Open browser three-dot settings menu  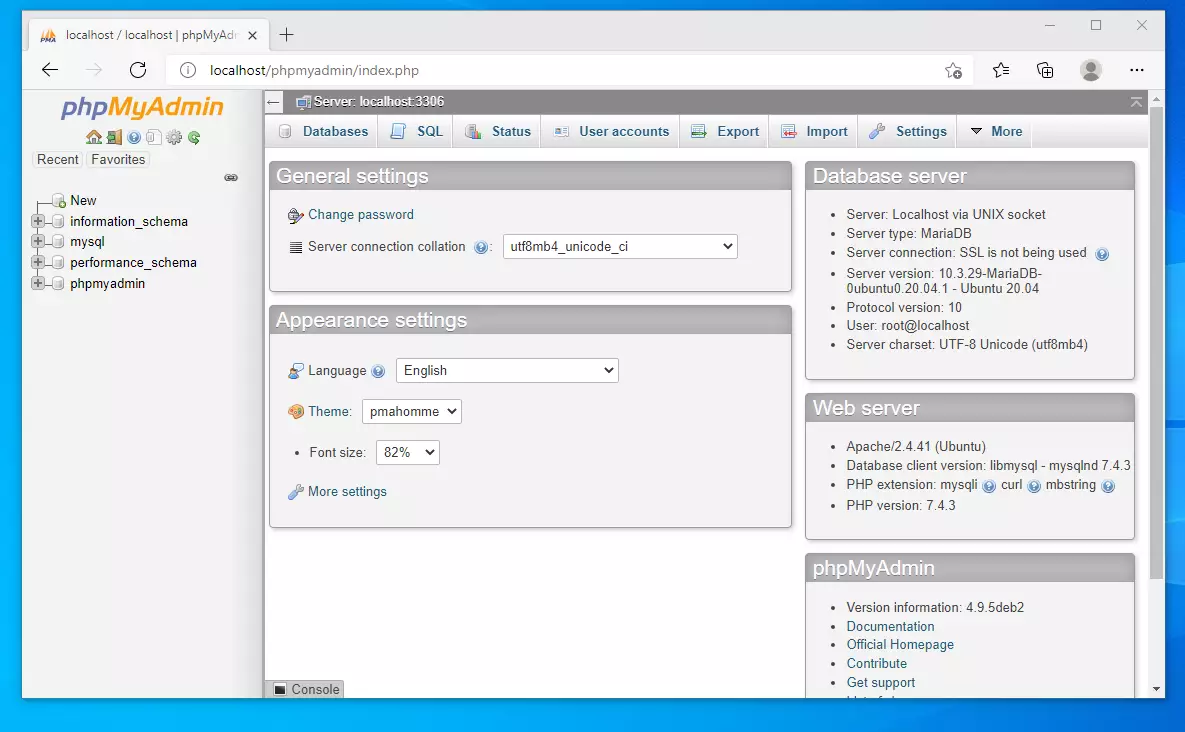(x=1137, y=70)
